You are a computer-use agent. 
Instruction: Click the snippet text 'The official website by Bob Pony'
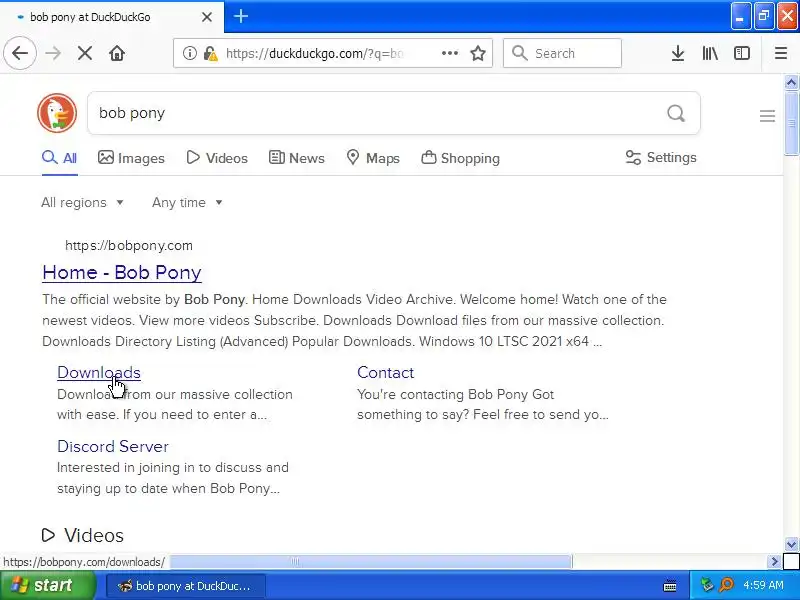[143, 299]
